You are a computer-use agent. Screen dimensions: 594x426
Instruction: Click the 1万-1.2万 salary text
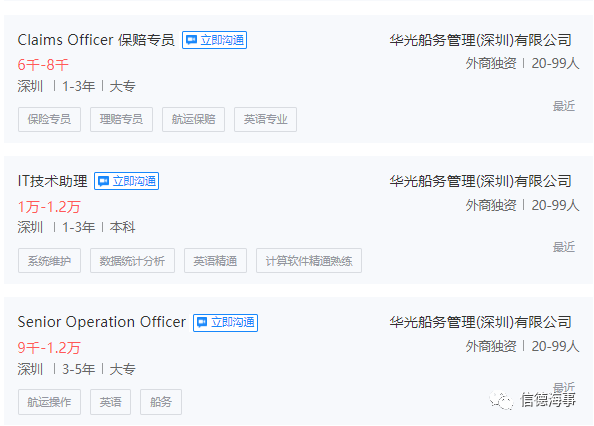pyautogui.click(x=49, y=207)
